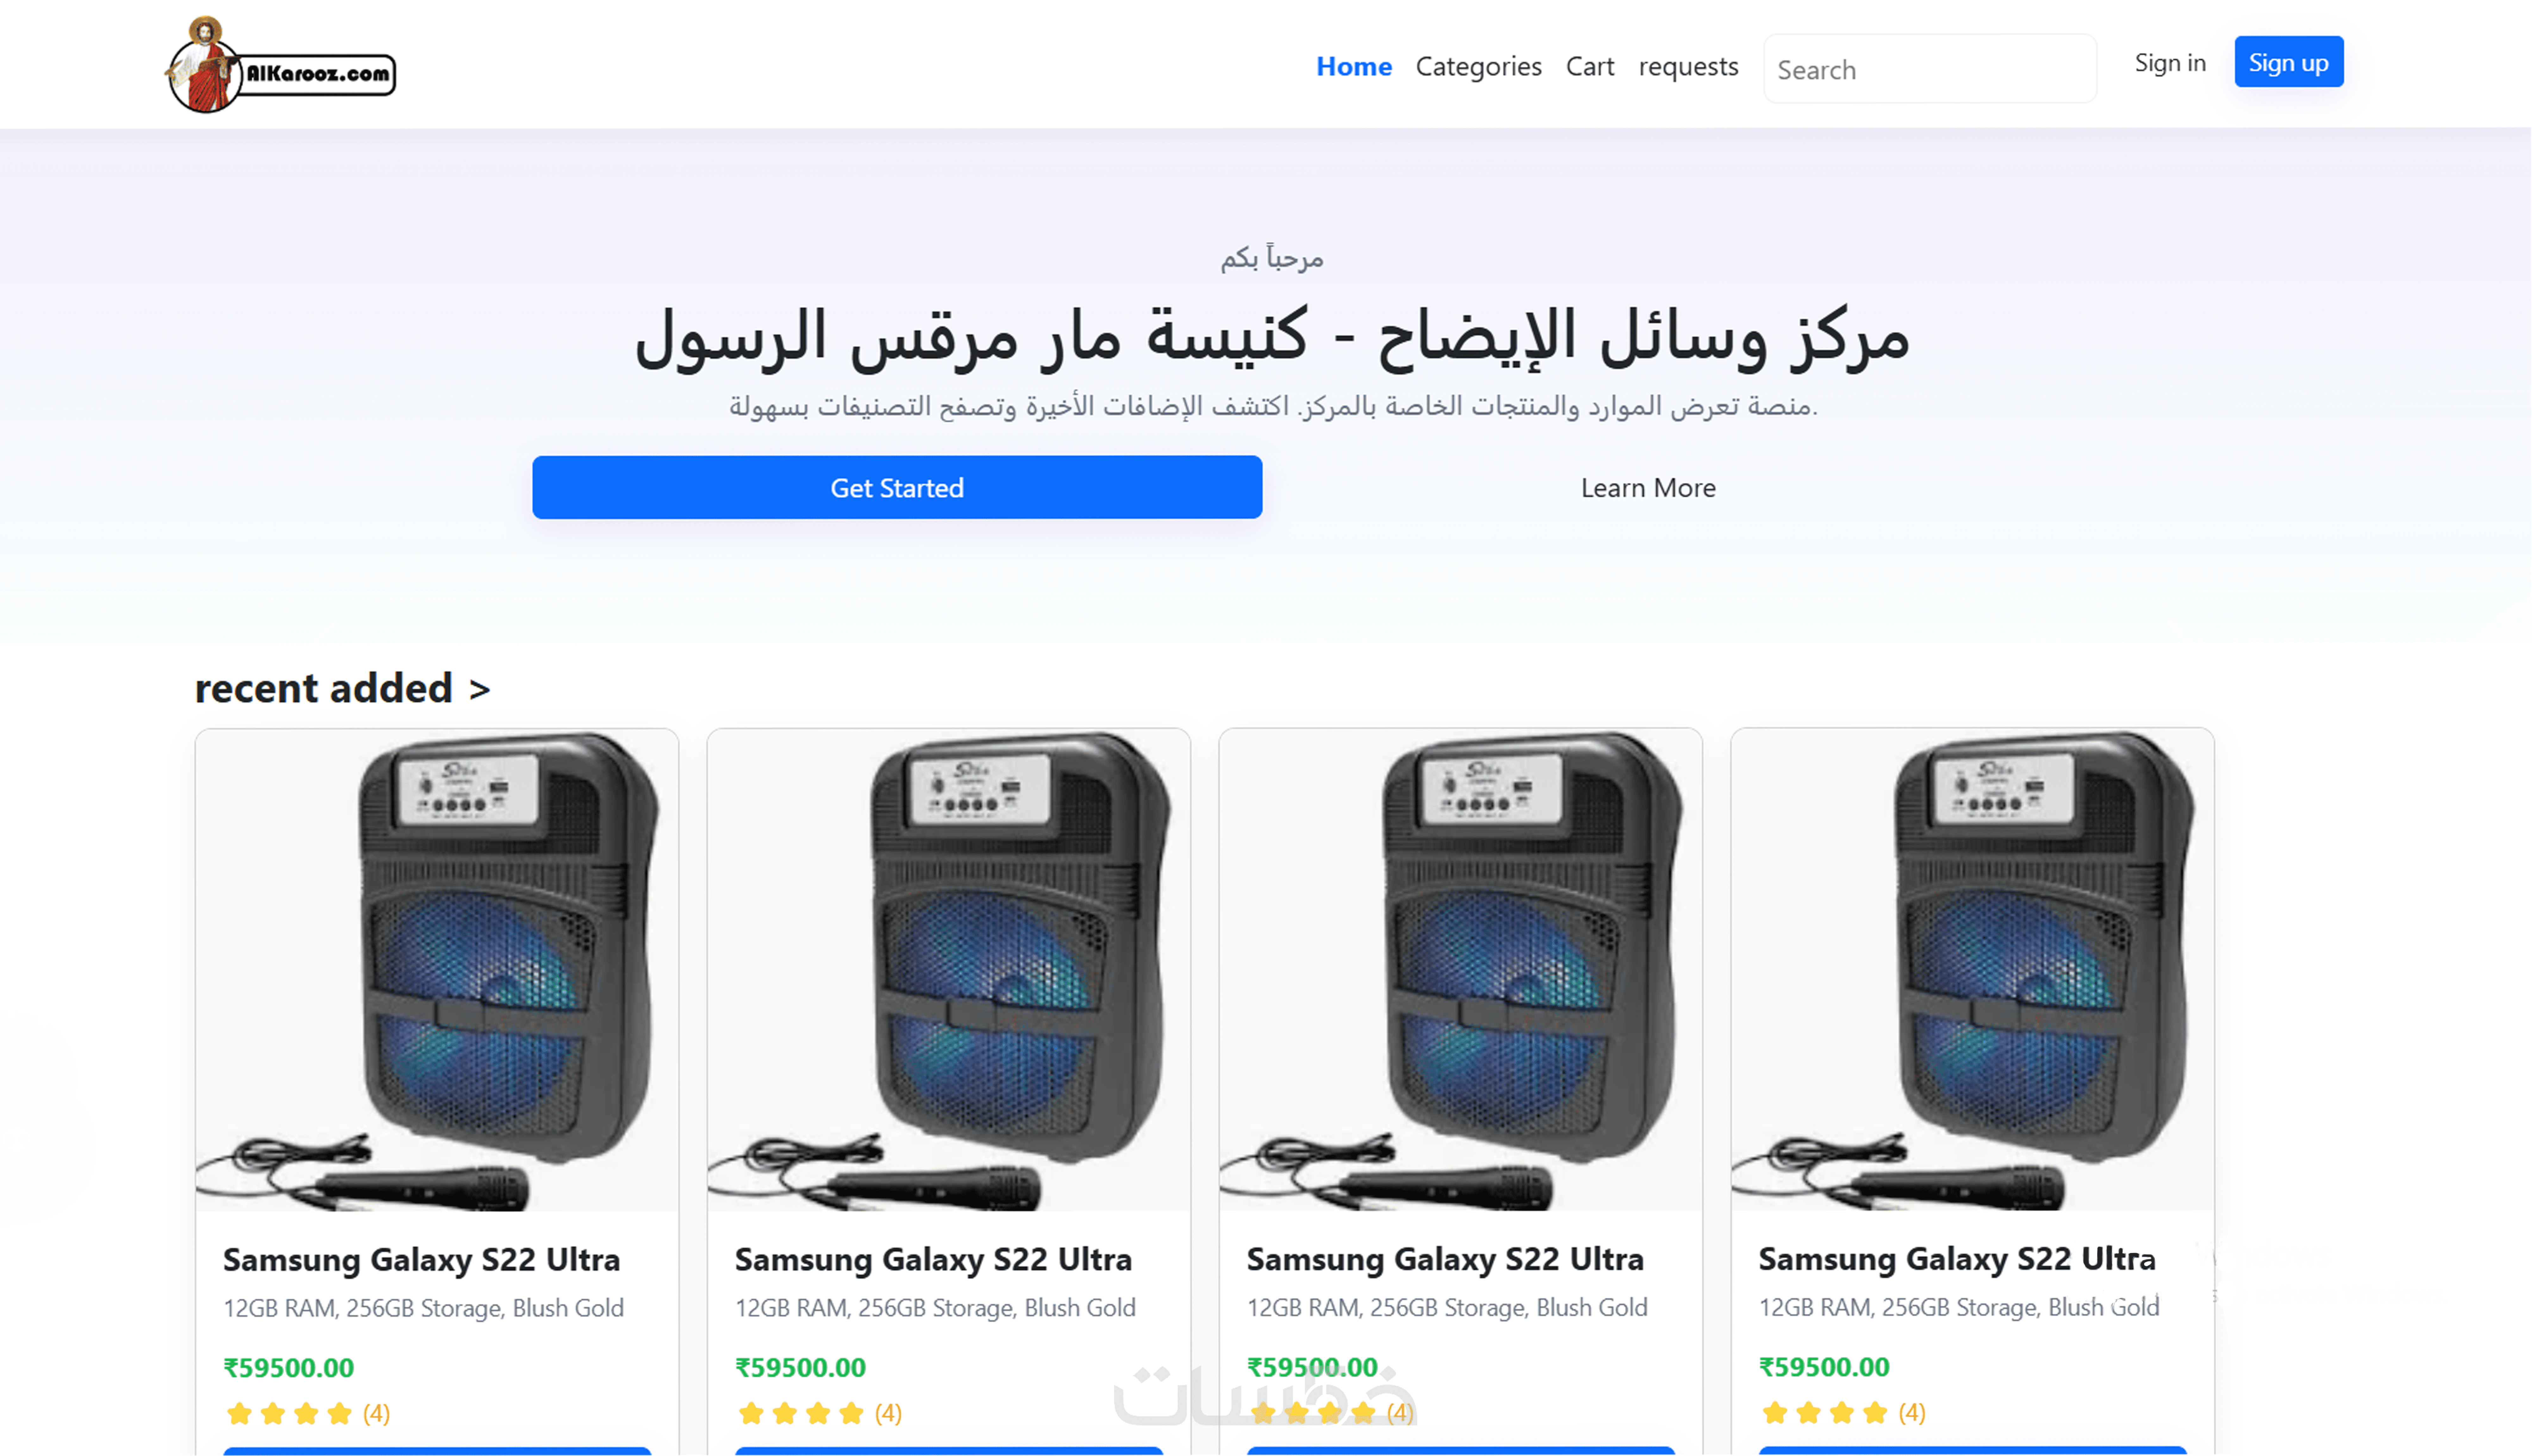Open the third product speaker thumbnail
Image resolution: width=2532 pixels, height=1456 pixels.
click(x=1460, y=970)
